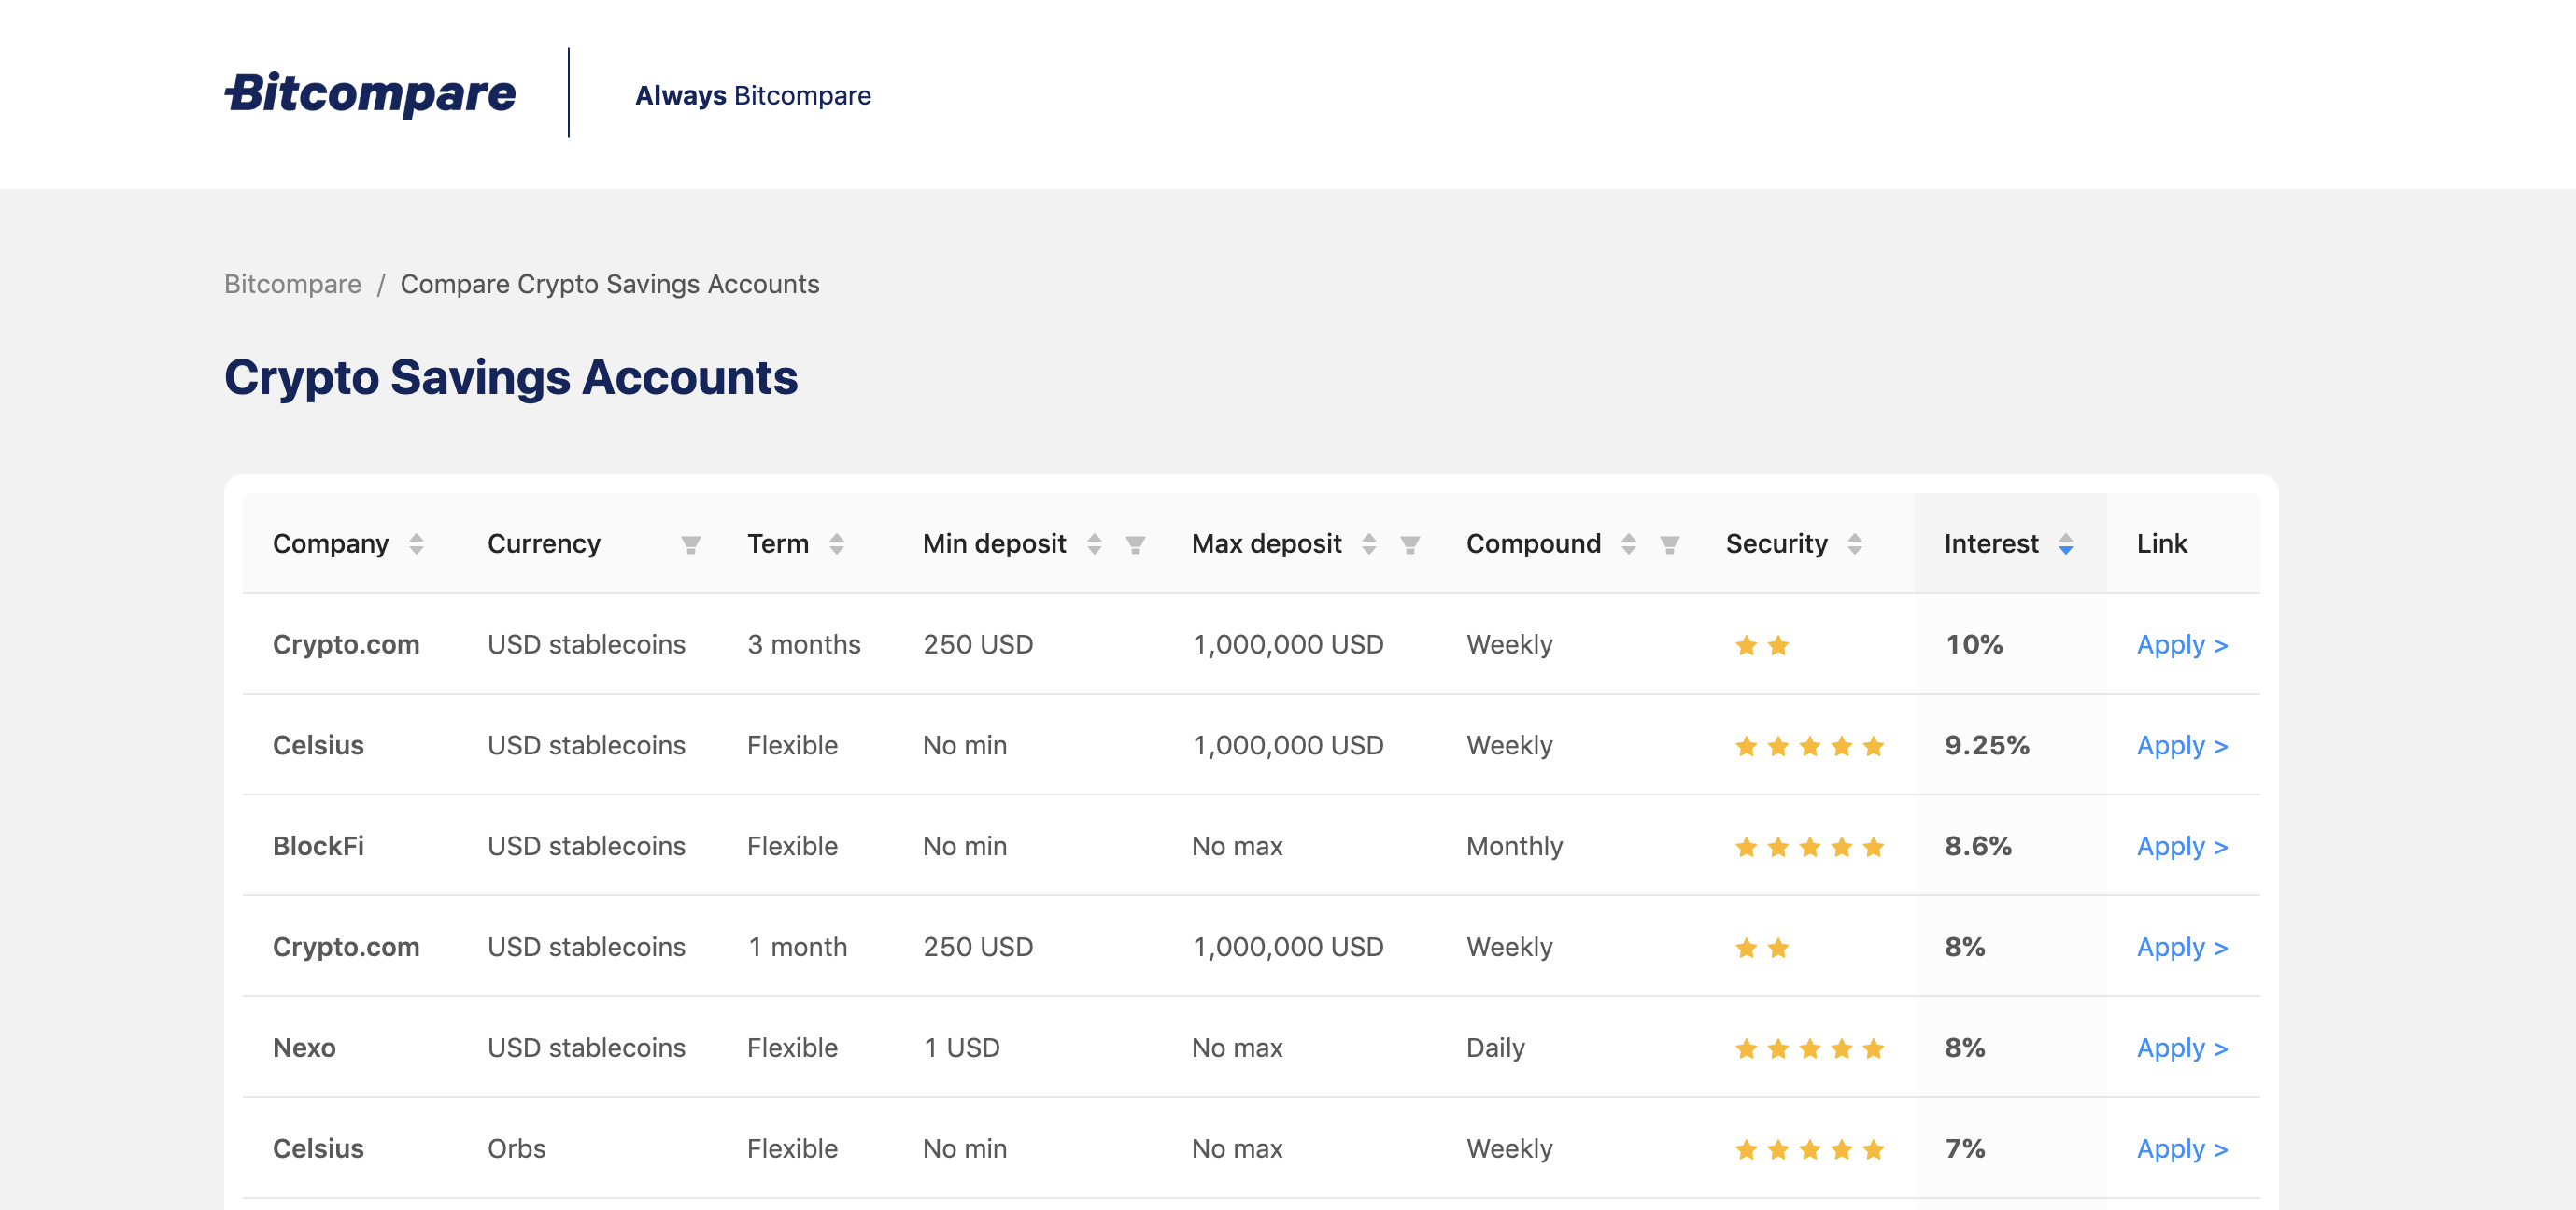The height and width of the screenshot is (1210, 2576).
Task: Click the Always Bitcompare tagline
Action: (752, 95)
